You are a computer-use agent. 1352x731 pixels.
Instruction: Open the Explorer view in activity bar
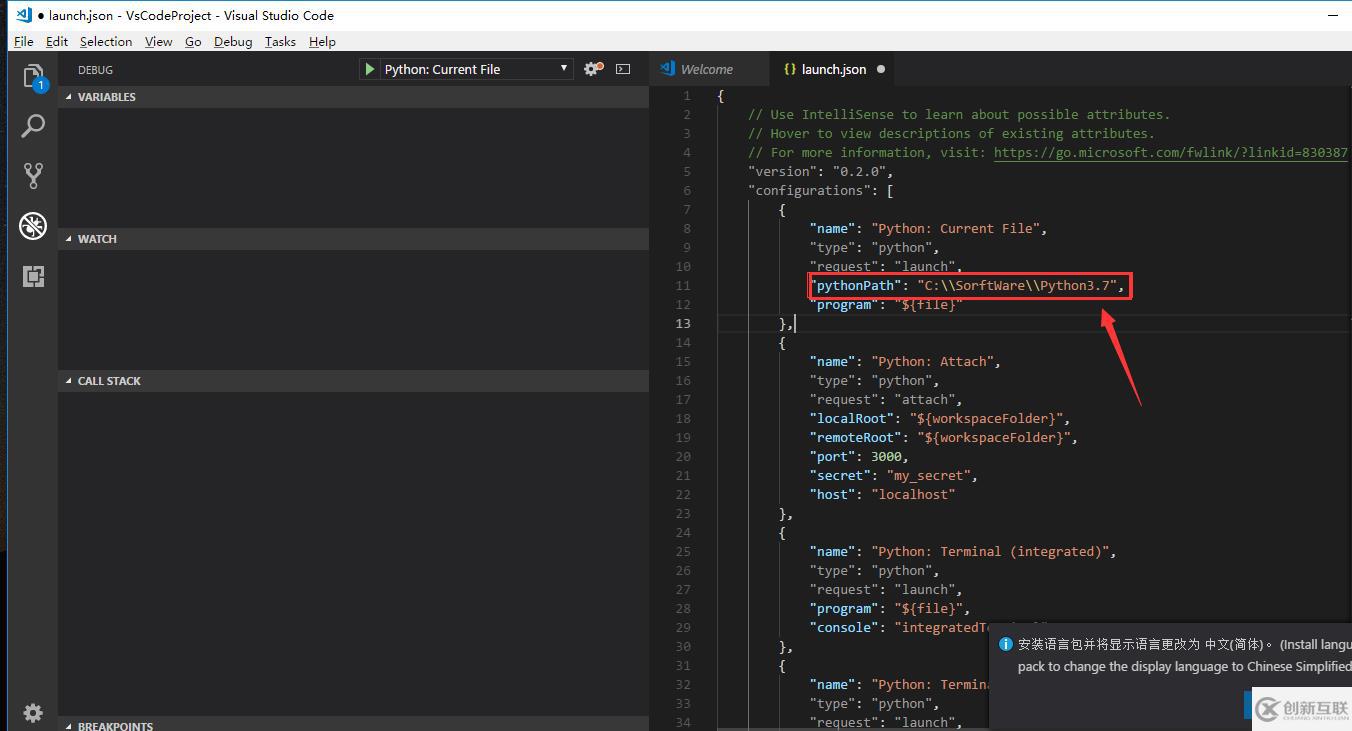click(x=33, y=77)
